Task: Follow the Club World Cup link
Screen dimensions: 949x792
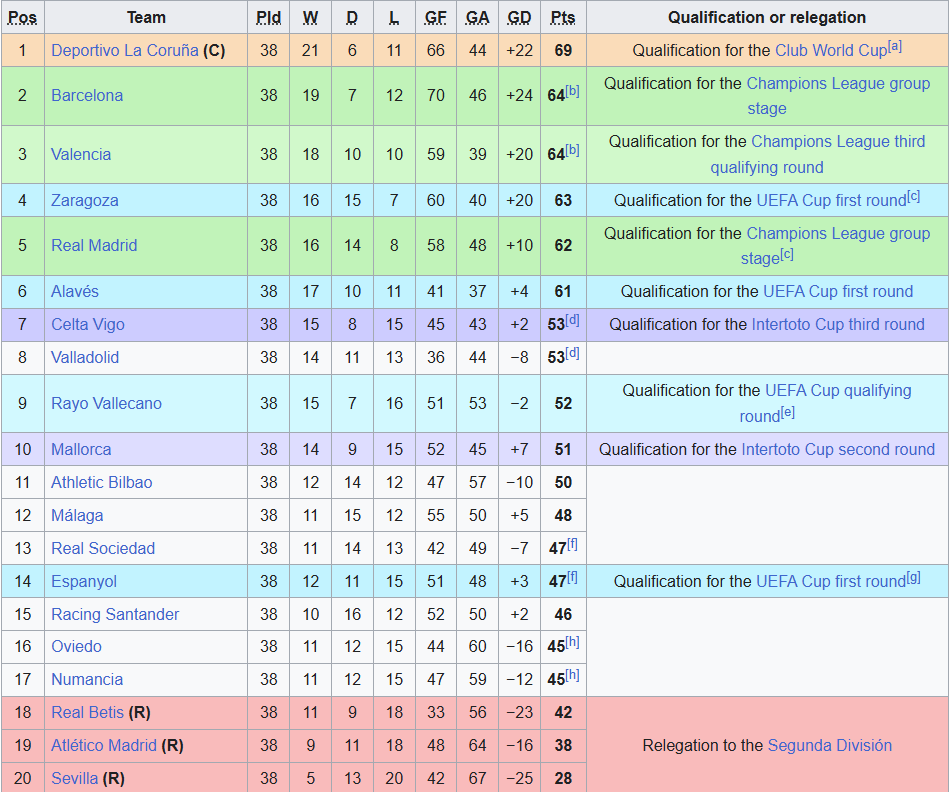Action: tap(831, 50)
